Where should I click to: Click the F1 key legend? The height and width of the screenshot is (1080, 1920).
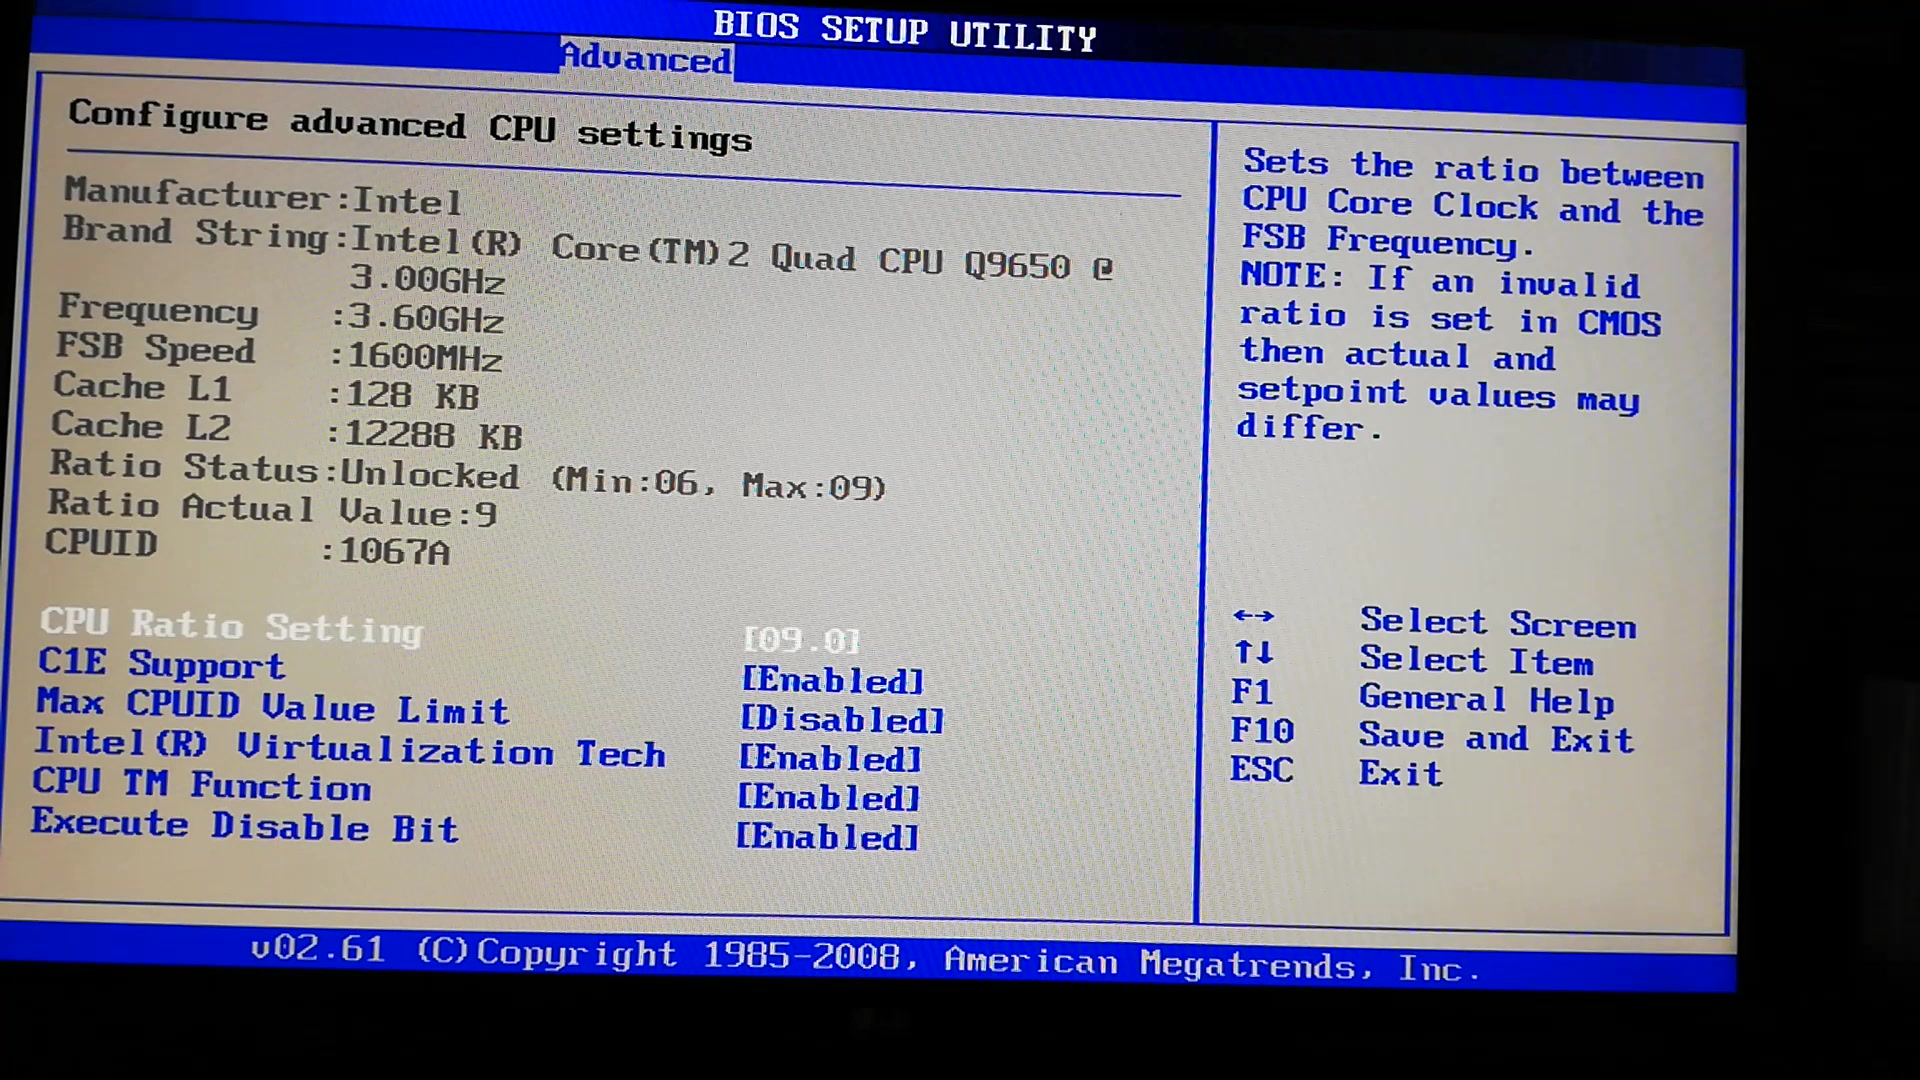[x=1251, y=692]
